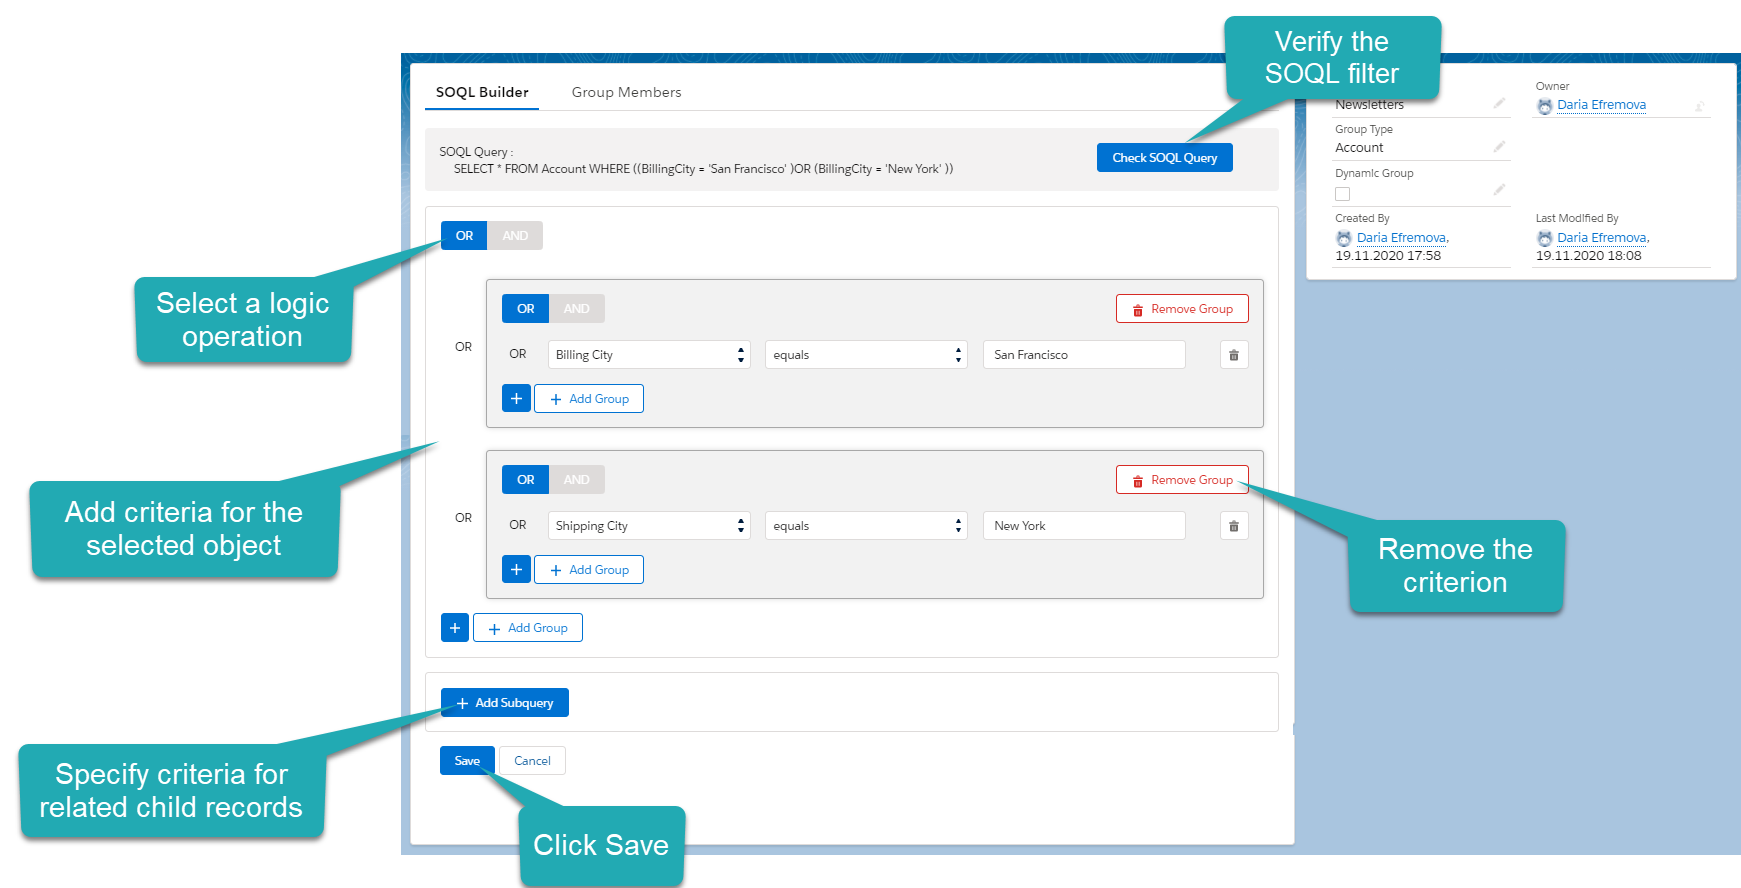Open the Billing City field dropdown
The height and width of the screenshot is (888, 1741).
[x=648, y=355]
